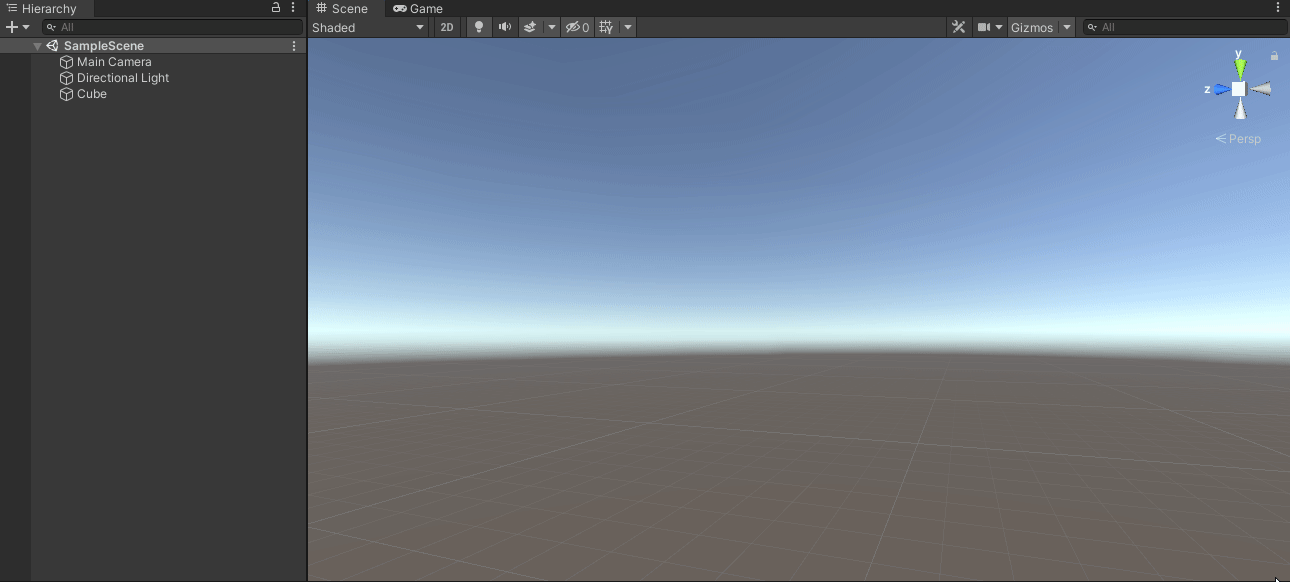1290x582 pixels.
Task: Open the Scene view three-dot menu
Action: pyautogui.click(x=1278, y=8)
